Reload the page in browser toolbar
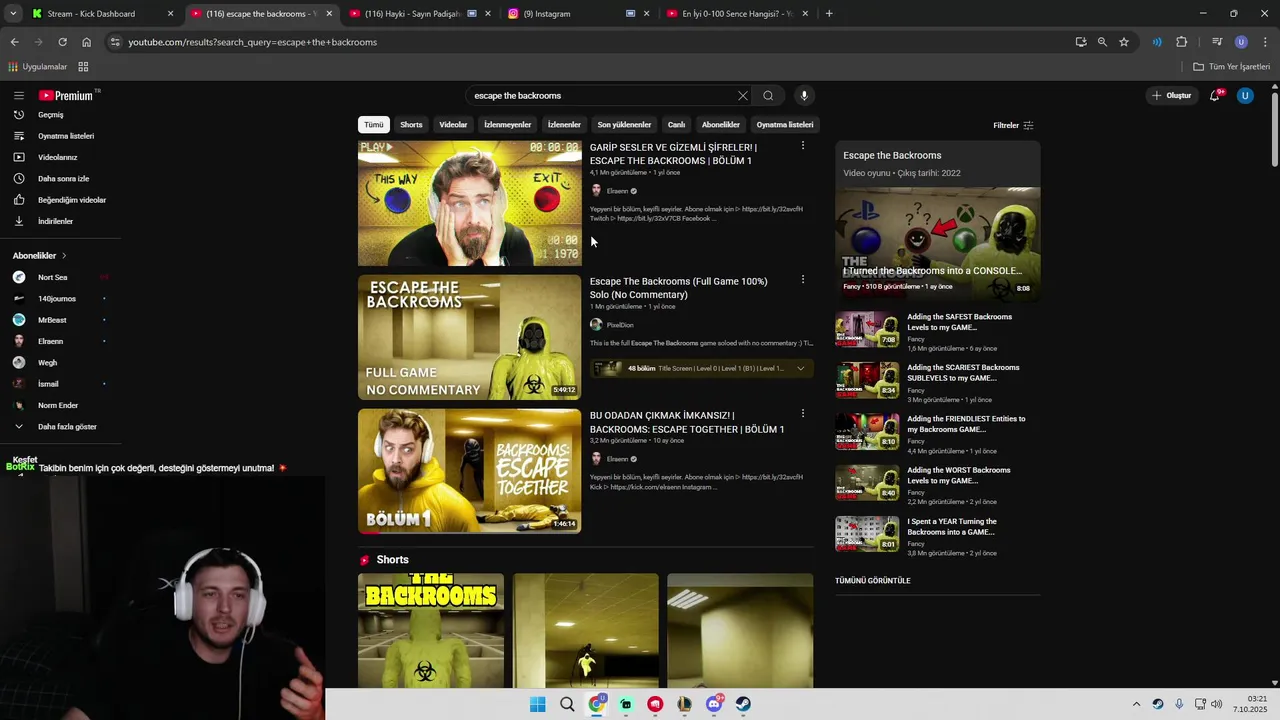 pyautogui.click(x=62, y=42)
